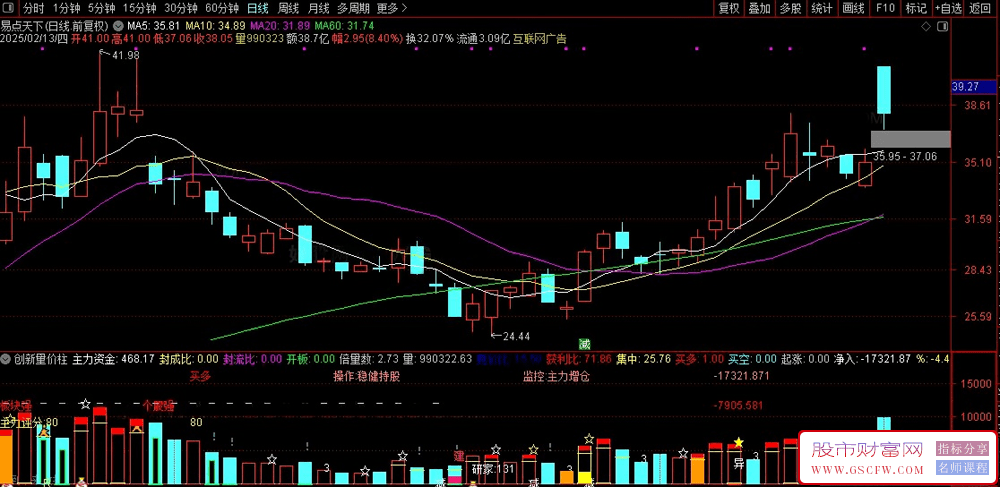Click the 叠加 overlay button
This screenshot has height=487, width=1000.
tap(759, 8)
